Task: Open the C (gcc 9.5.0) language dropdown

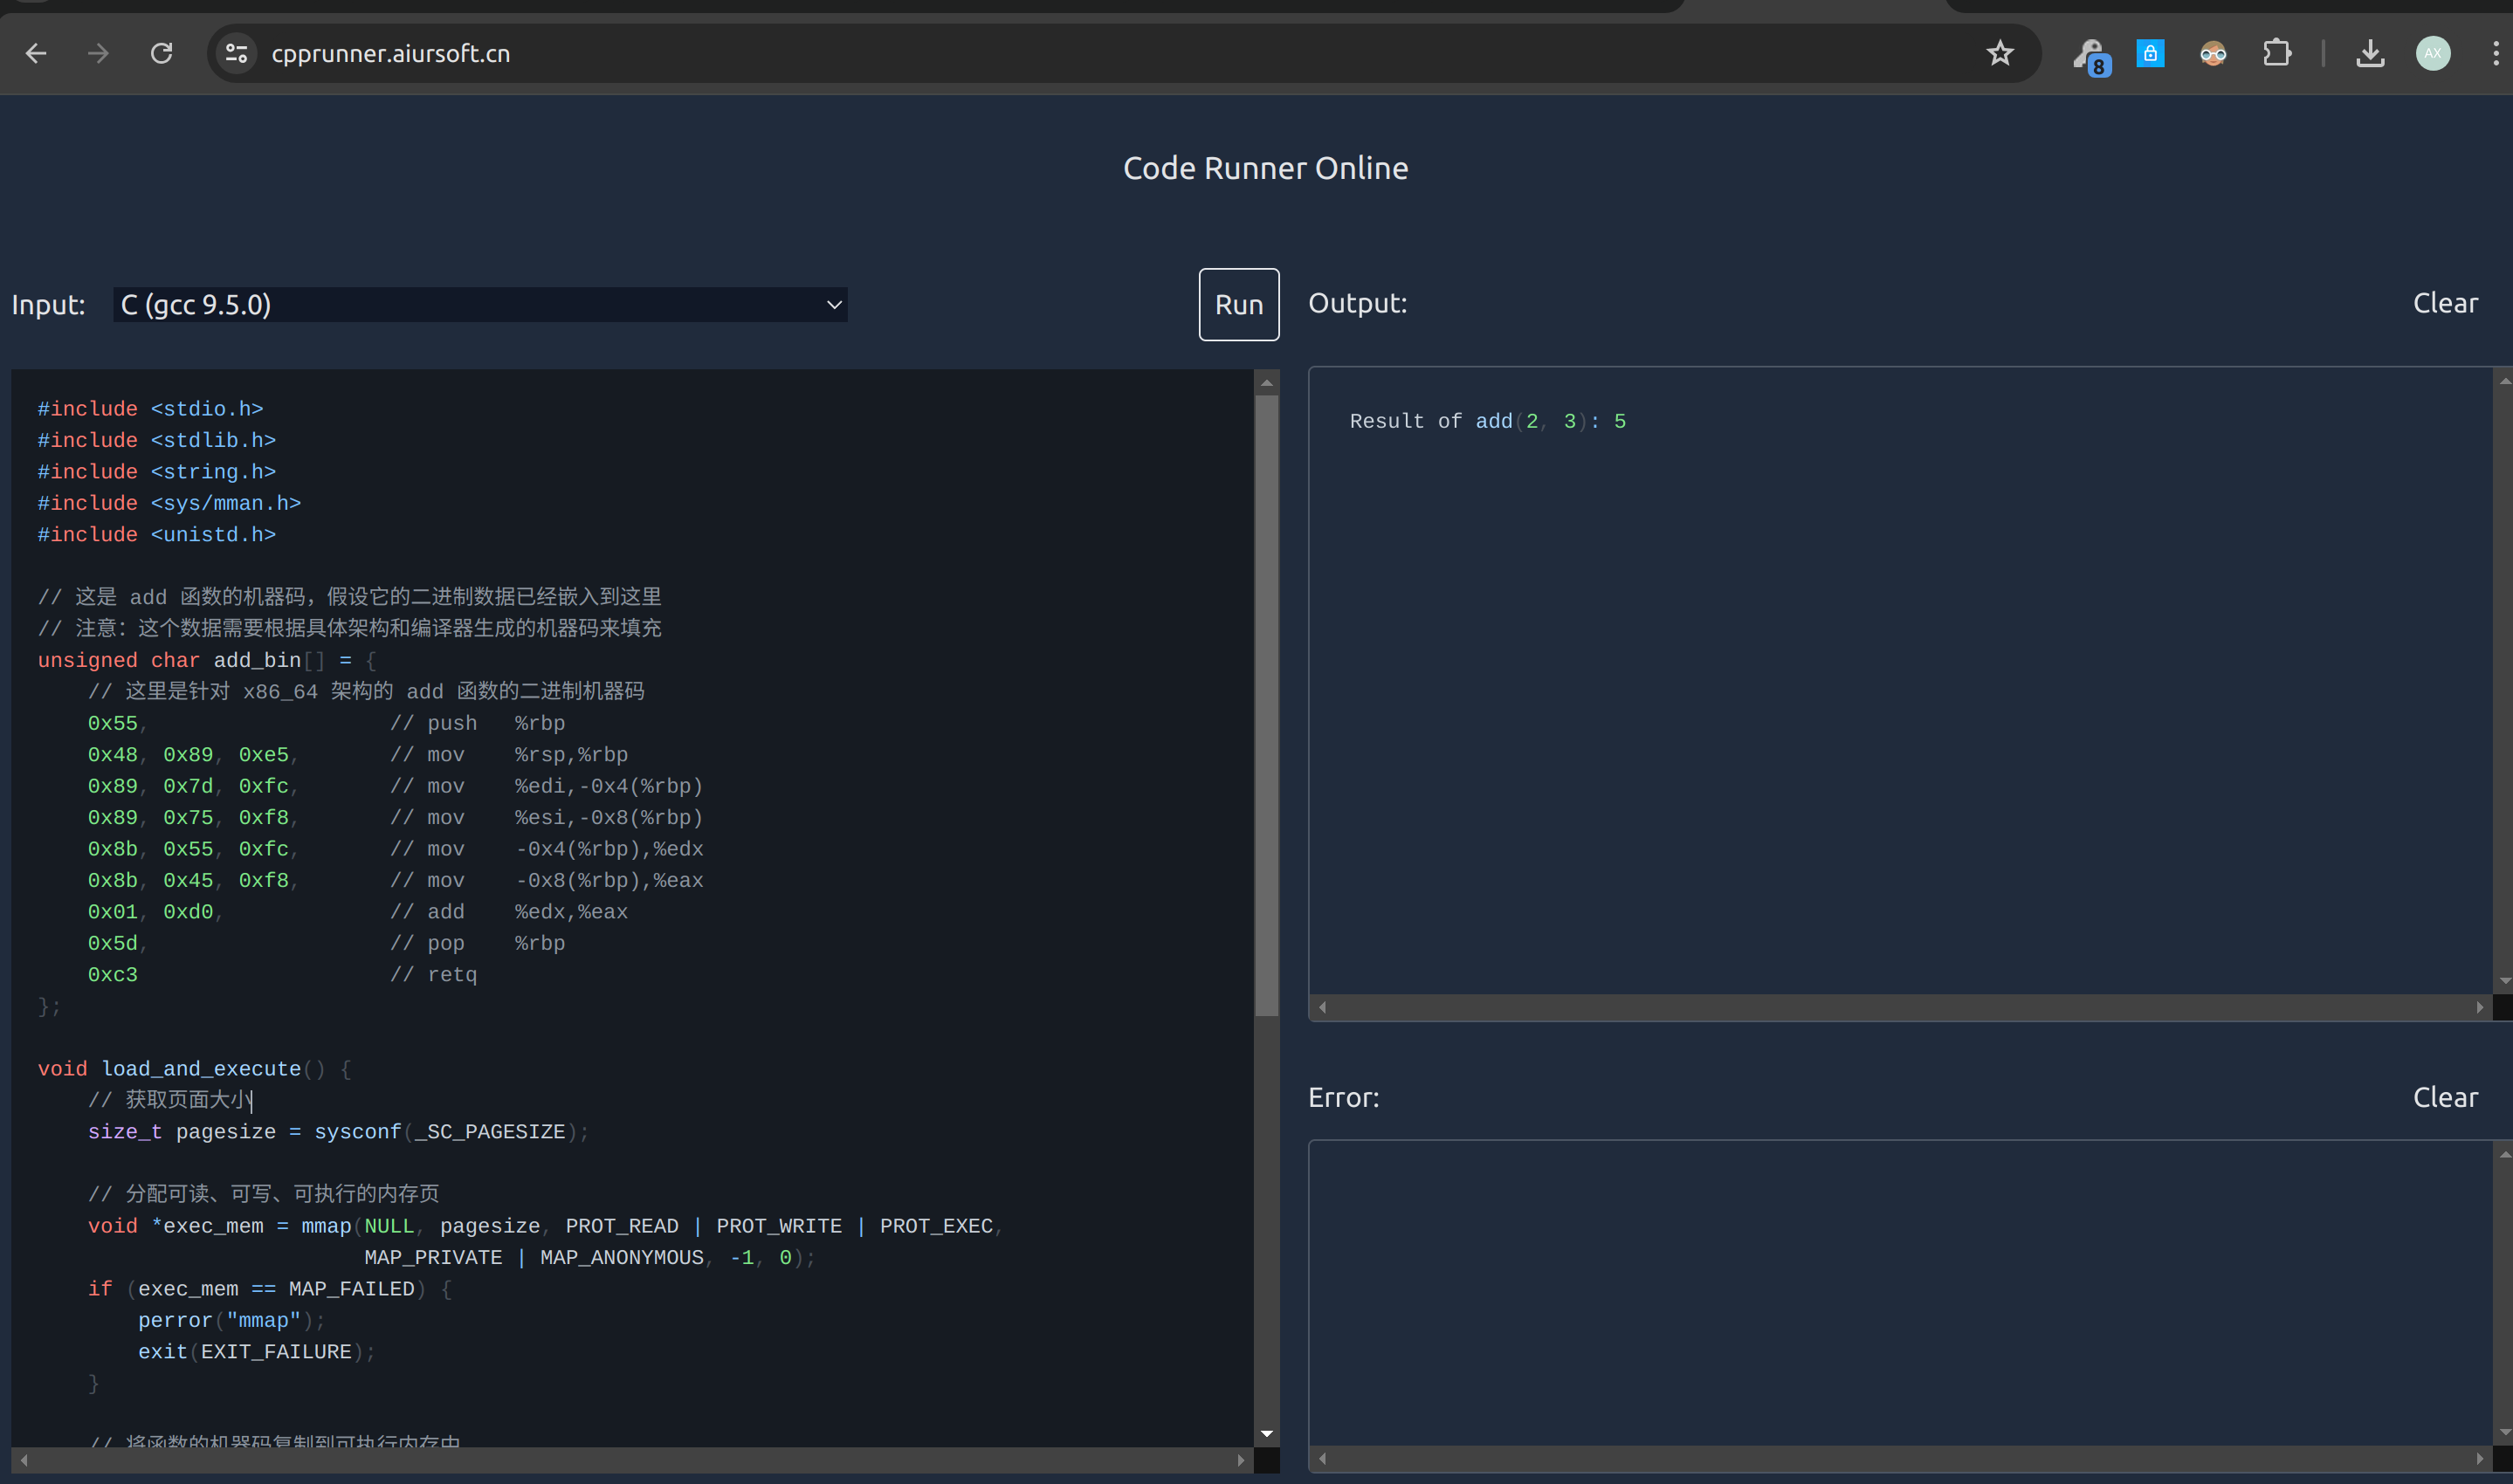Action: point(480,304)
